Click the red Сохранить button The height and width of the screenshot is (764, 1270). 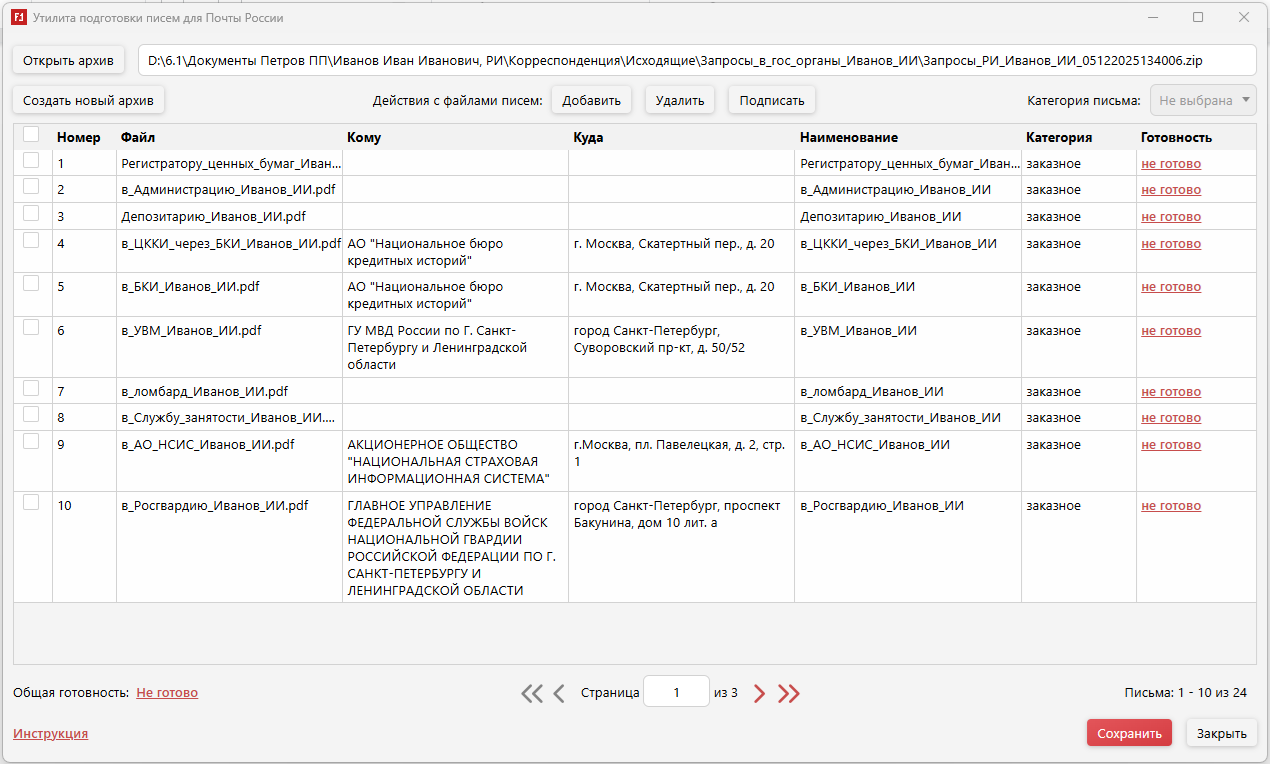[1129, 733]
